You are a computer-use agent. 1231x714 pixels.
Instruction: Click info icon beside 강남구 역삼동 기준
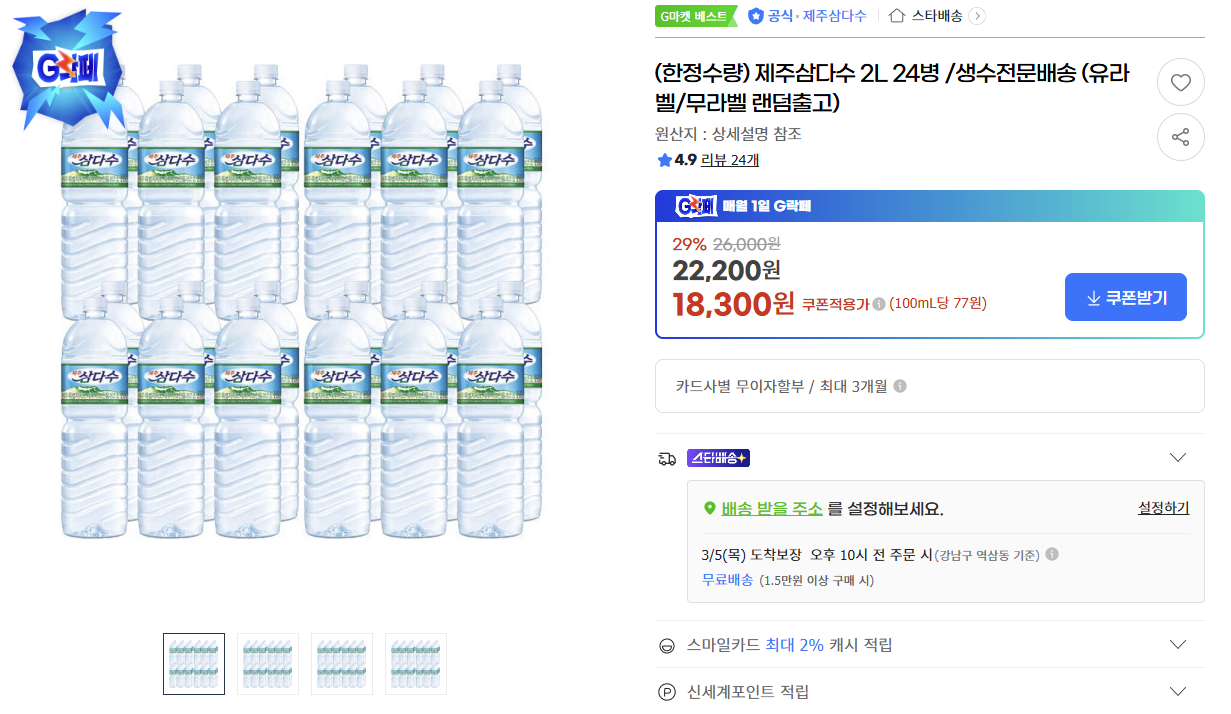click(1052, 555)
